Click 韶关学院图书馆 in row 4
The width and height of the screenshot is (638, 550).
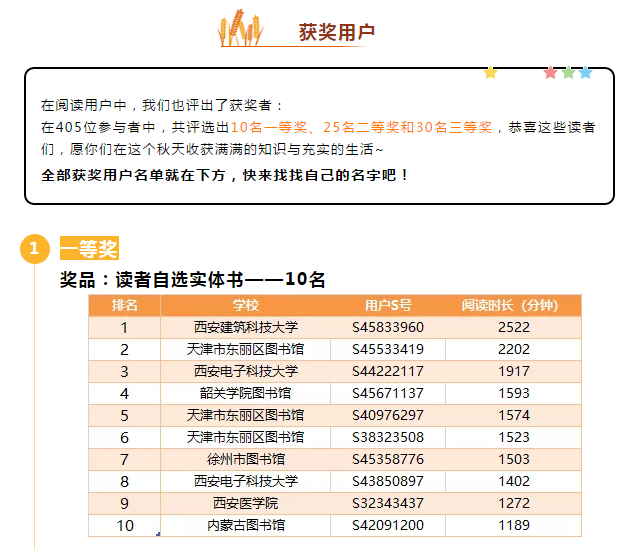tap(246, 393)
